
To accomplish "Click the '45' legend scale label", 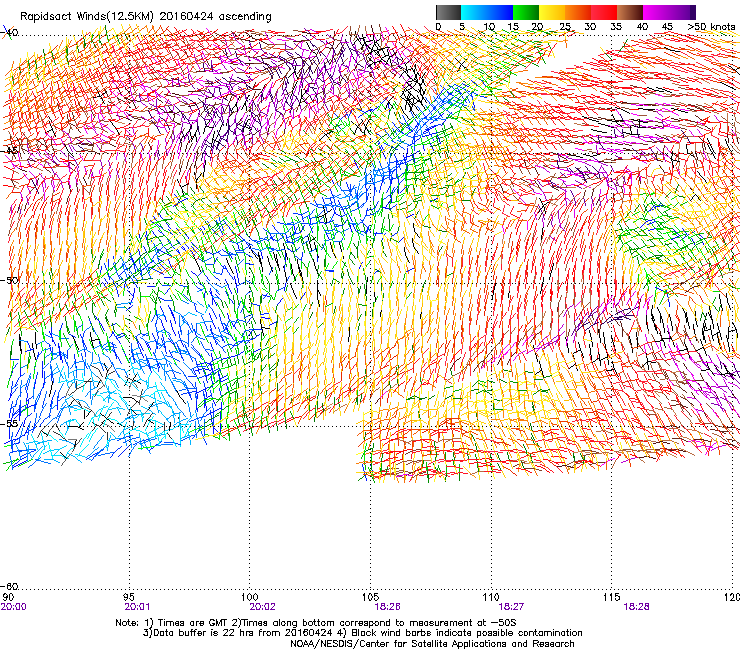I will [x=667, y=26].
